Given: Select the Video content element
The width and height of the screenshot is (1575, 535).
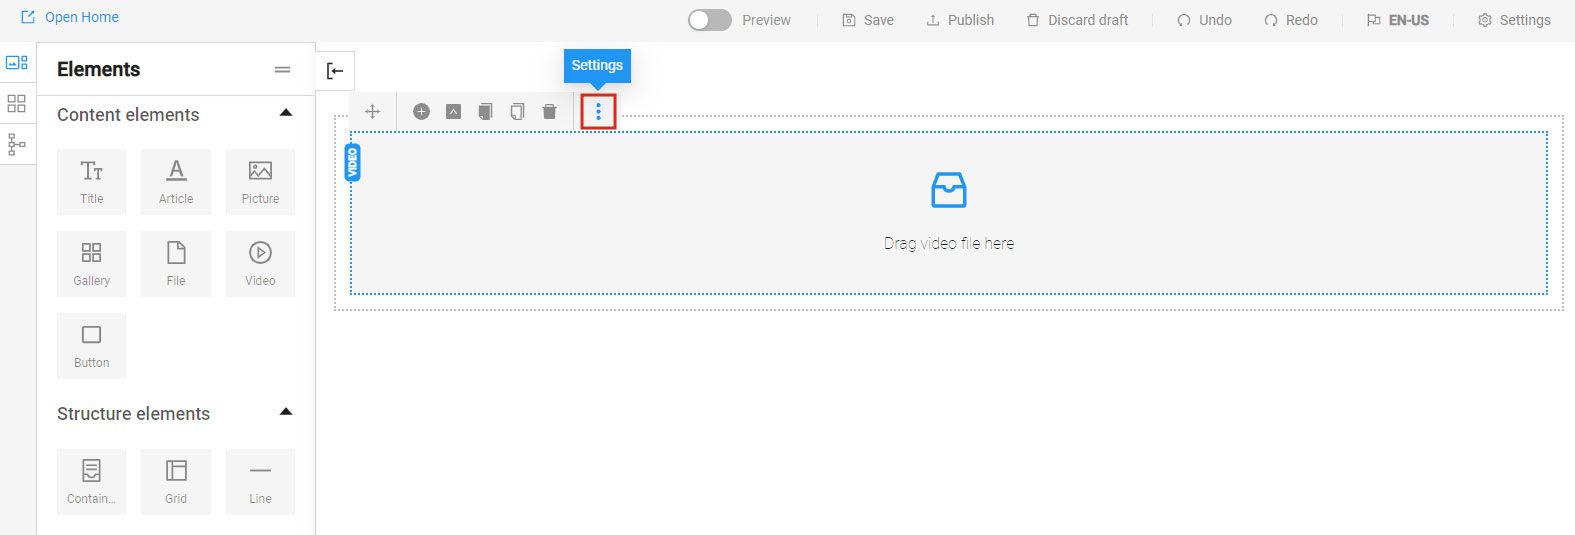Looking at the screenshot, I should (260, 264).
